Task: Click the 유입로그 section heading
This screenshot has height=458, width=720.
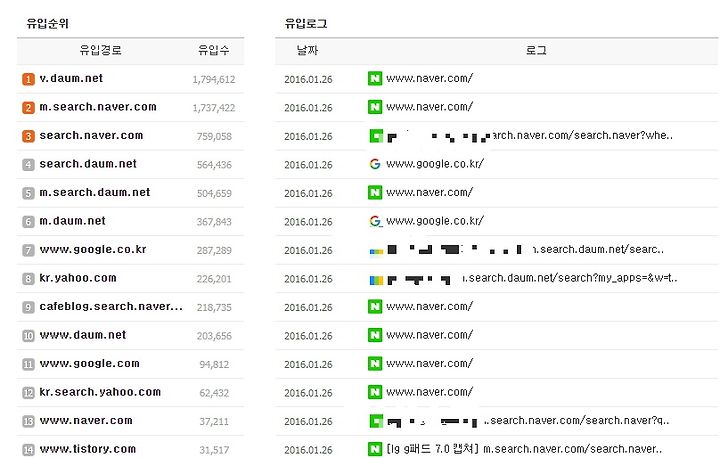Action: tap(306, 23)
